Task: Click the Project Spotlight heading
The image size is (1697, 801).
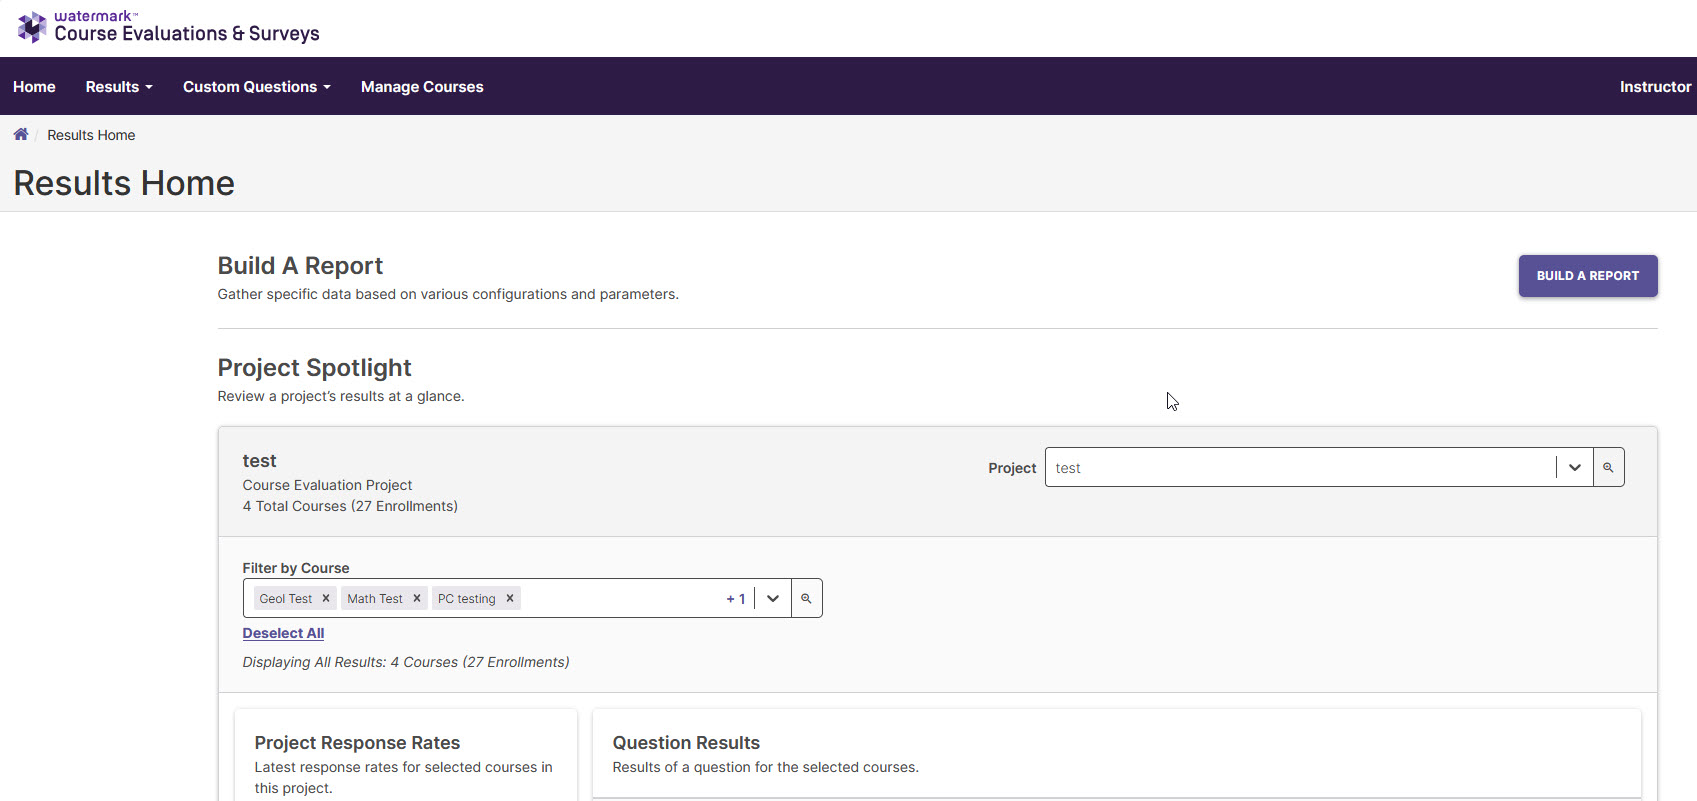Action: [314, 368]
